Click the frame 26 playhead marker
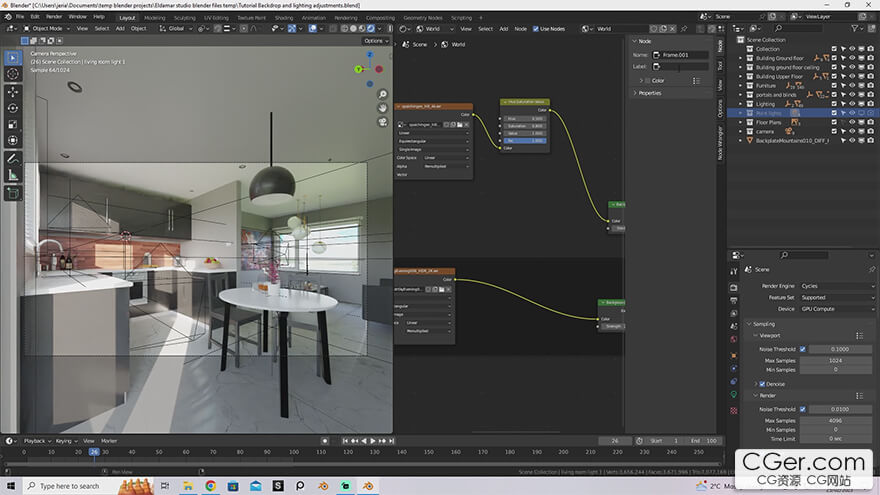The width and height of the screenshot is (880, 495). click(94, 452)
